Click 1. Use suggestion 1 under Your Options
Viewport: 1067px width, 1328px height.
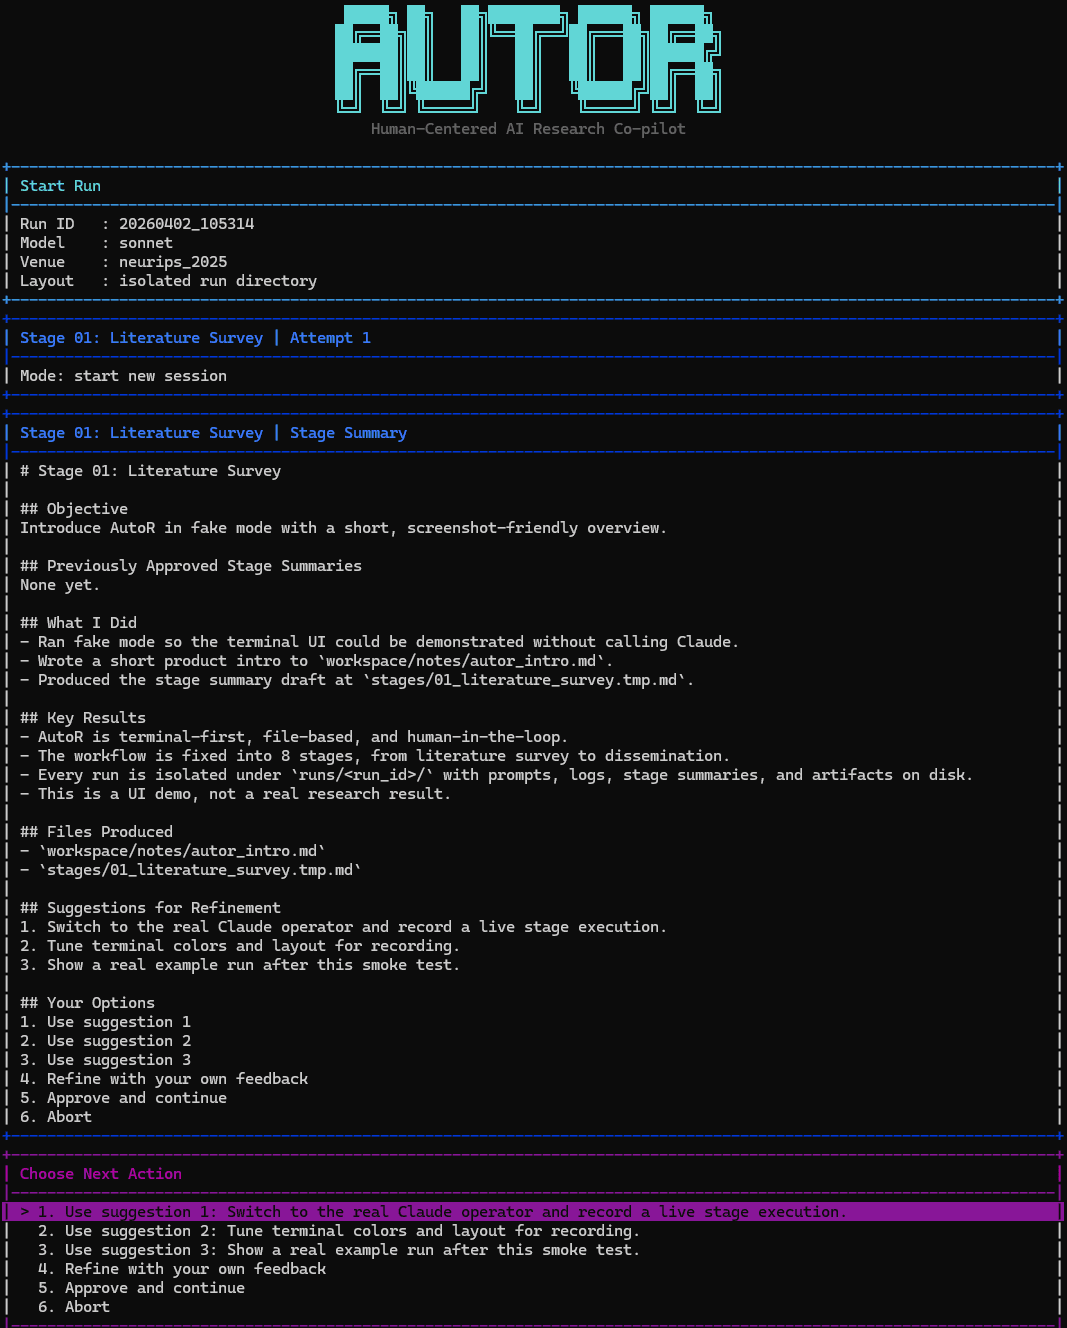coord(105,1022)
